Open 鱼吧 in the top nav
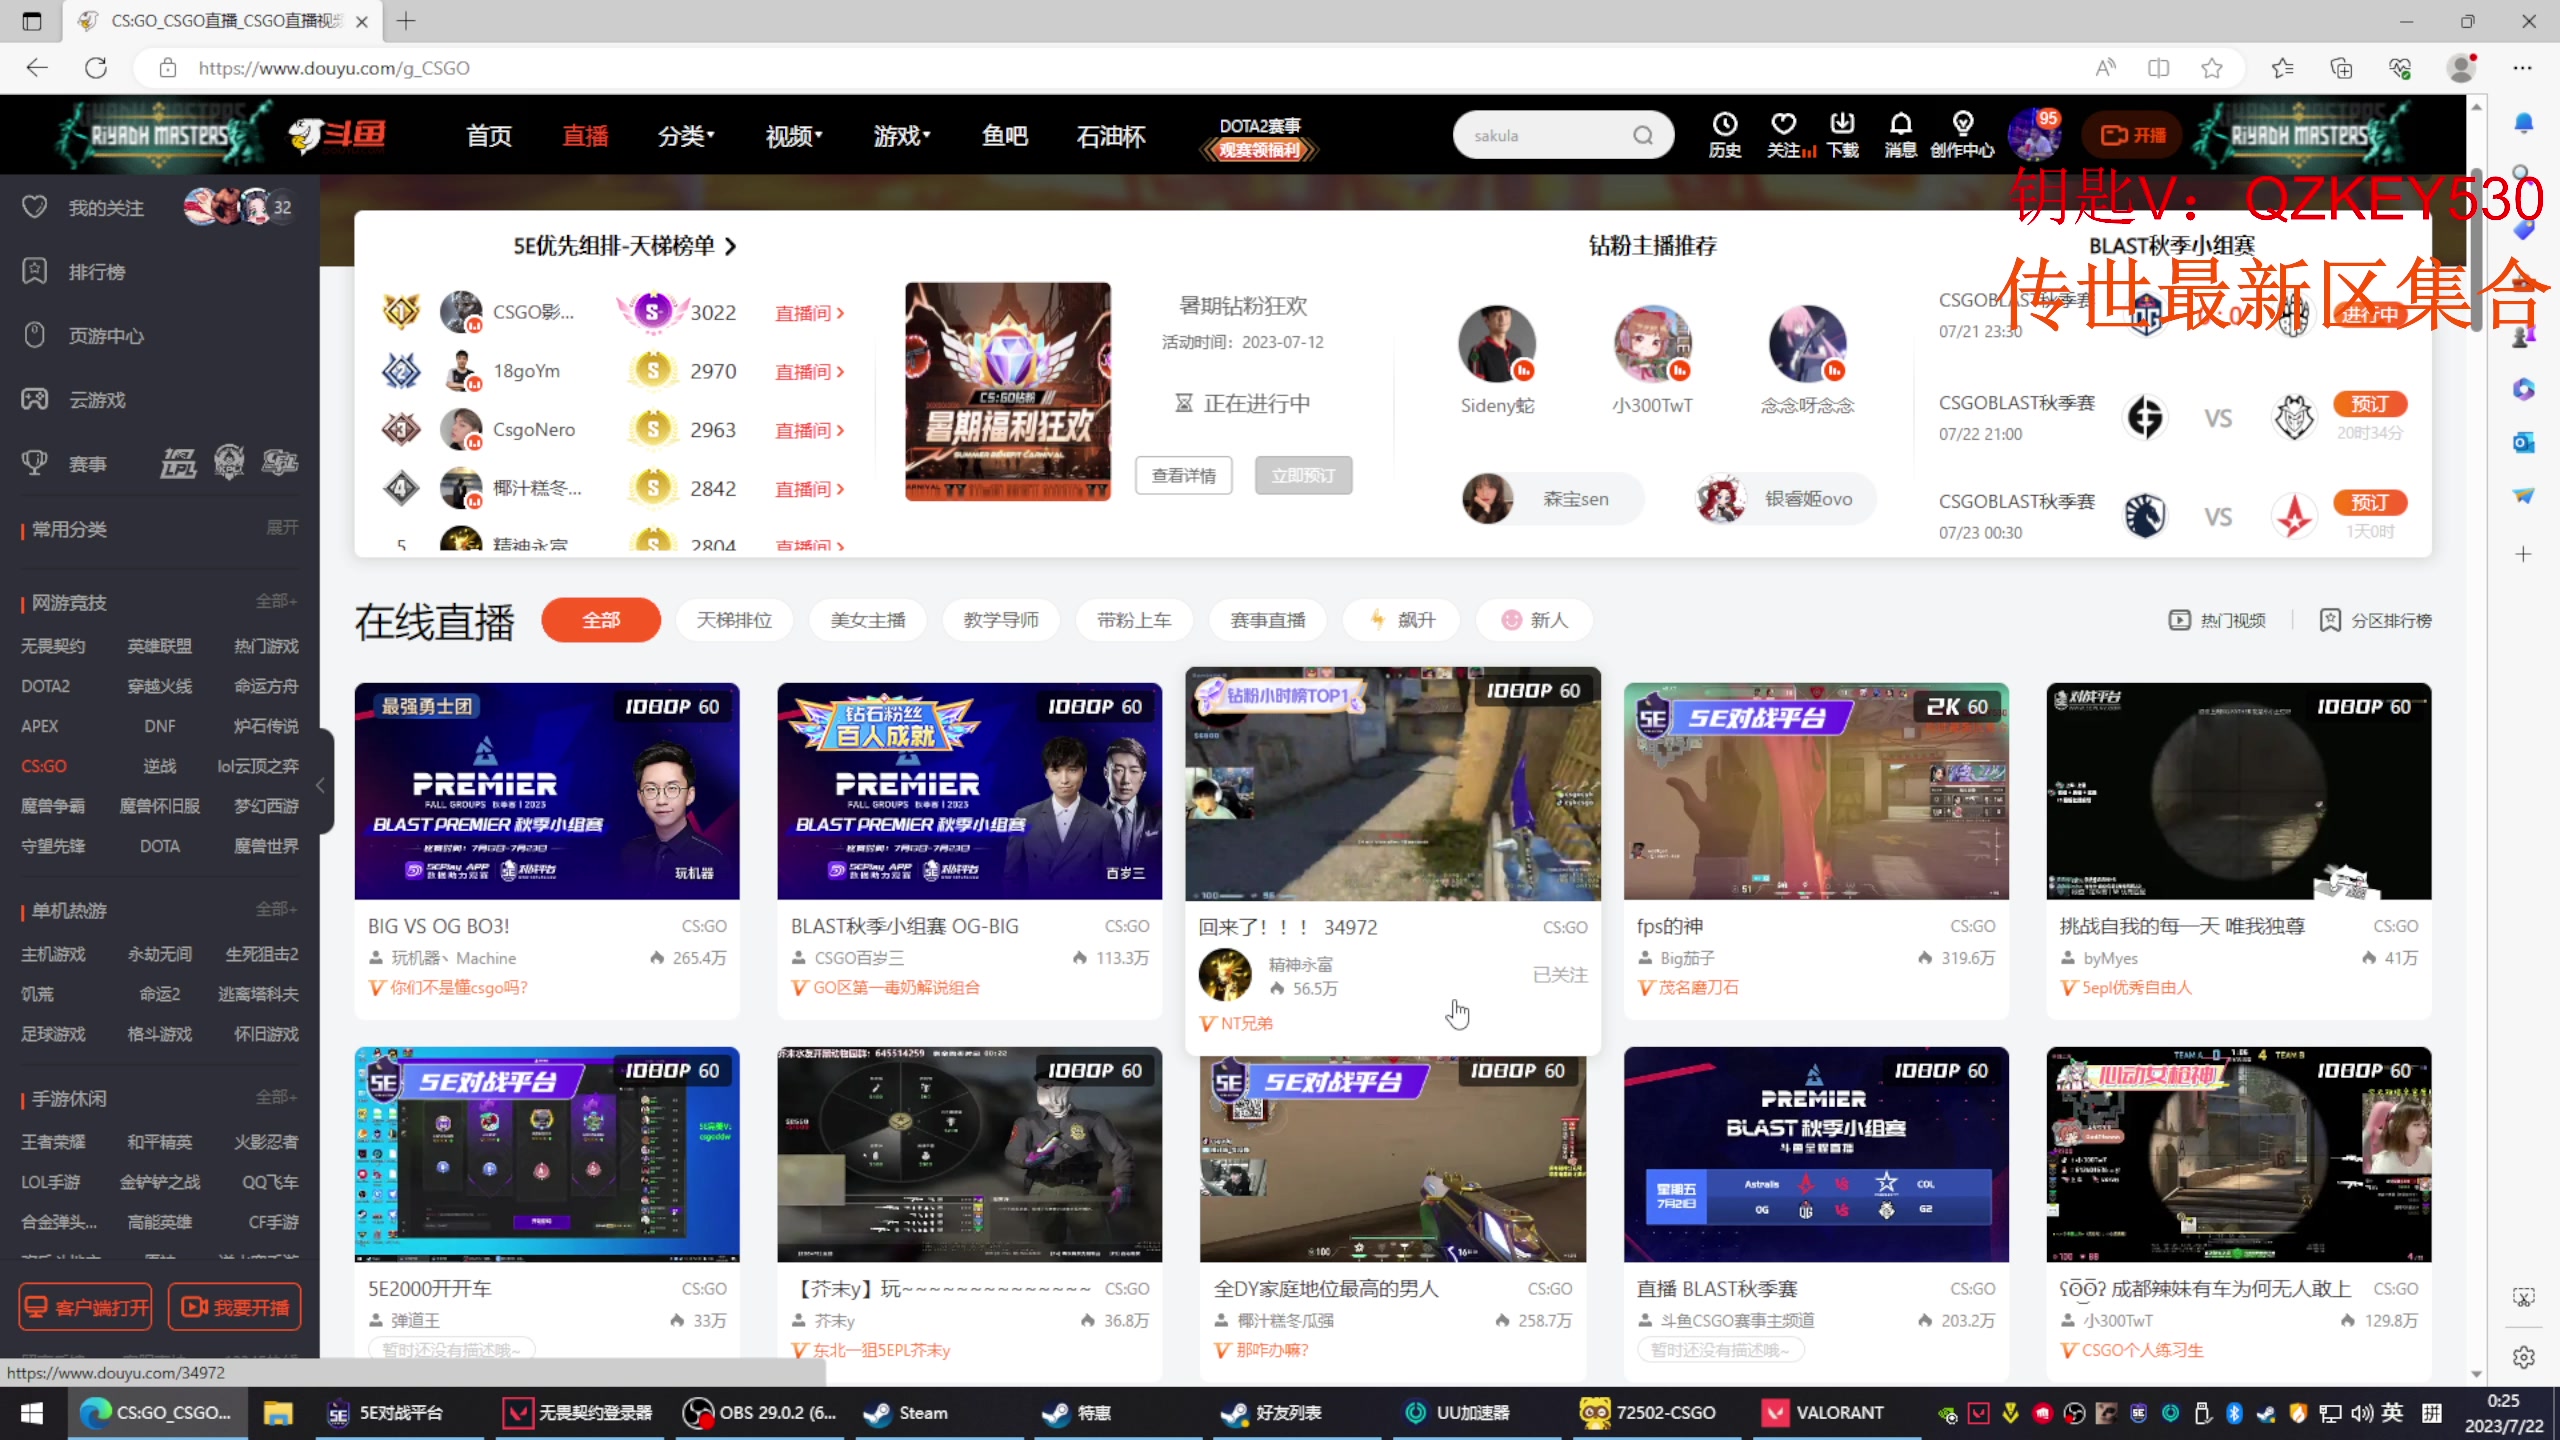Image resolution: width=2560 pixels, height=1440 pixels. click(x=1005, y=135)
